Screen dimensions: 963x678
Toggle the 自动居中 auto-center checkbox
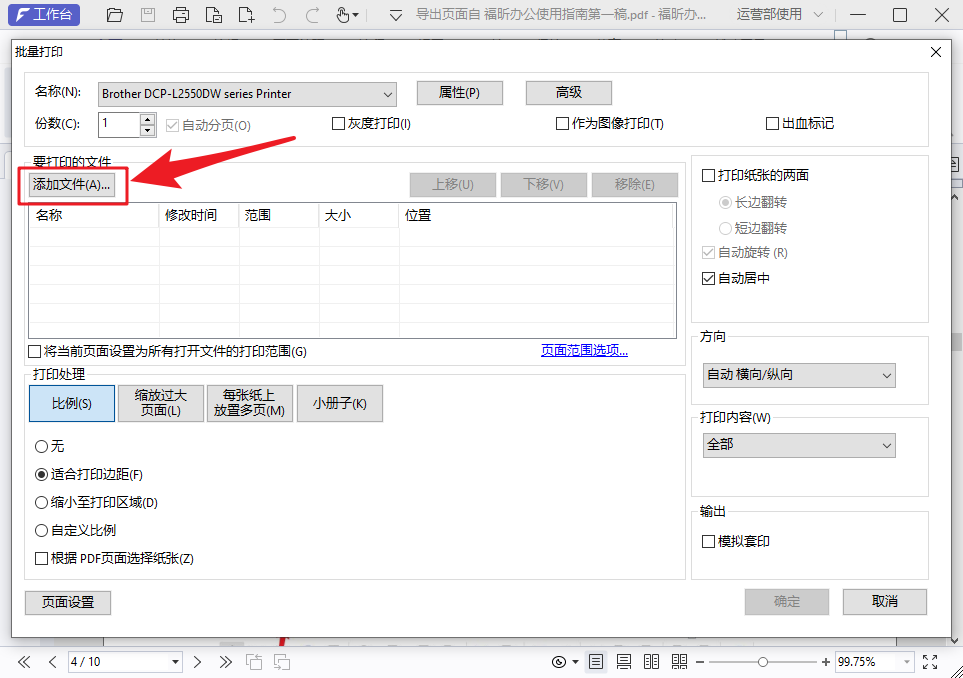708,279
